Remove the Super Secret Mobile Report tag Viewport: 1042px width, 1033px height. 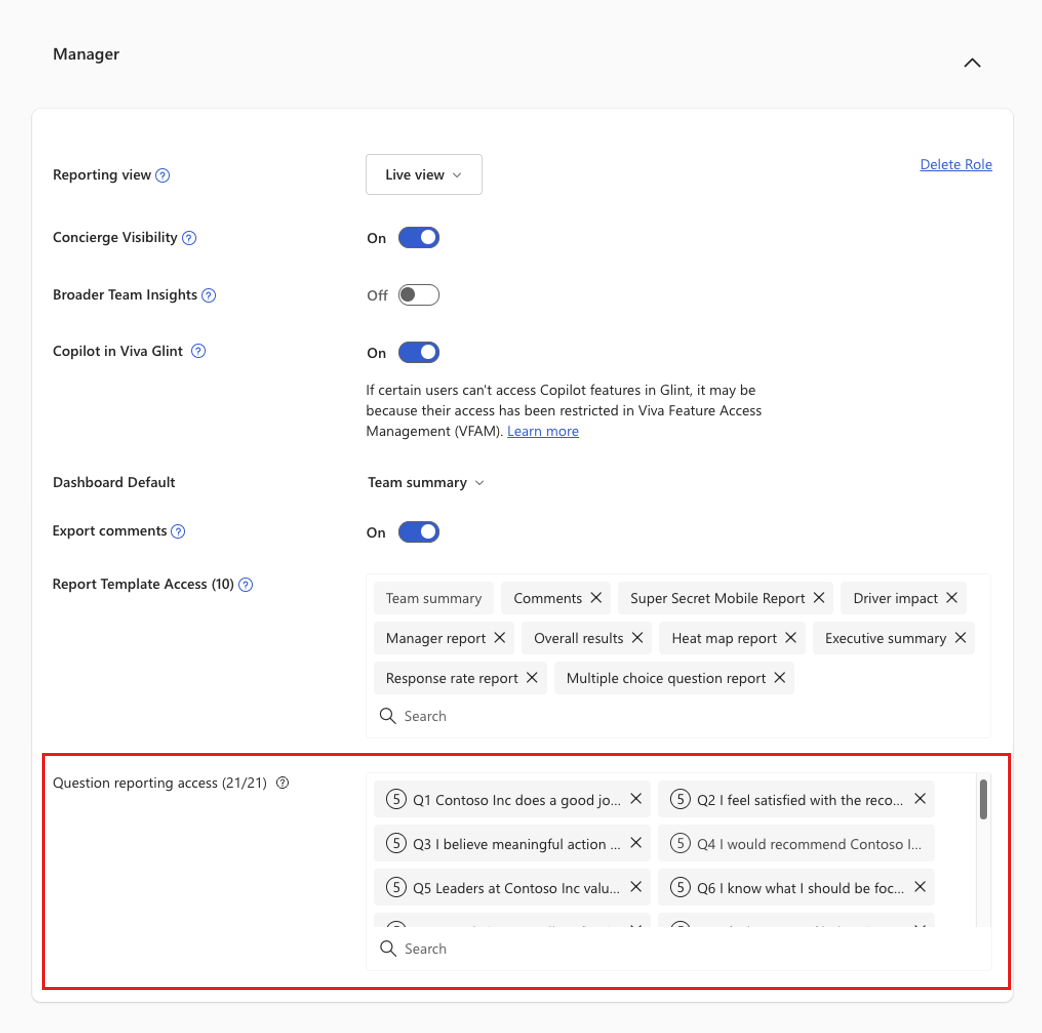point(819,598)
